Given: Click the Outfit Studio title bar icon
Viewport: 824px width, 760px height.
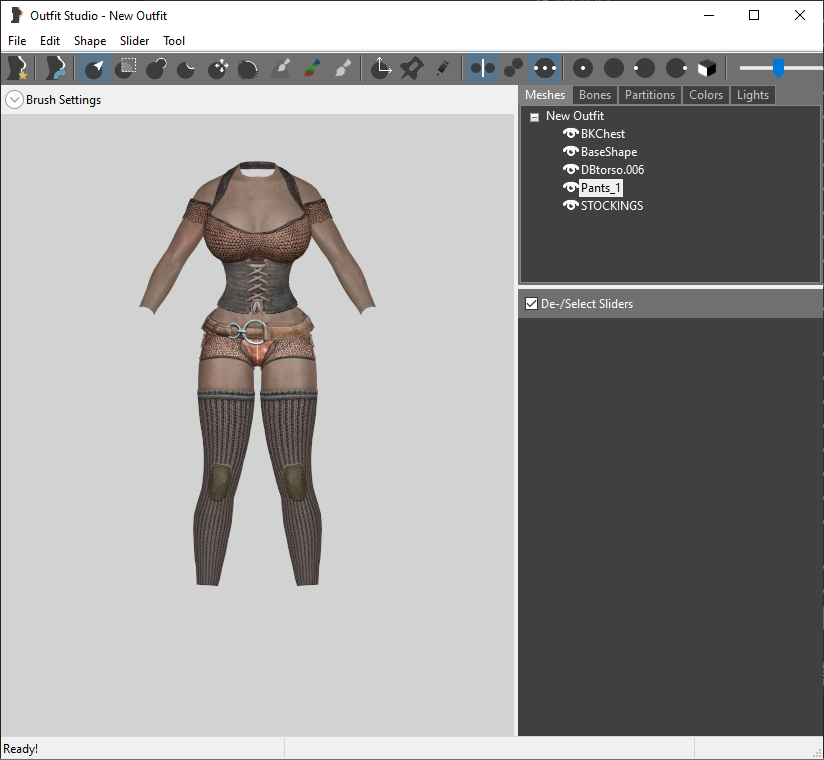Looking at the screenshot, I should pos(16,15).
